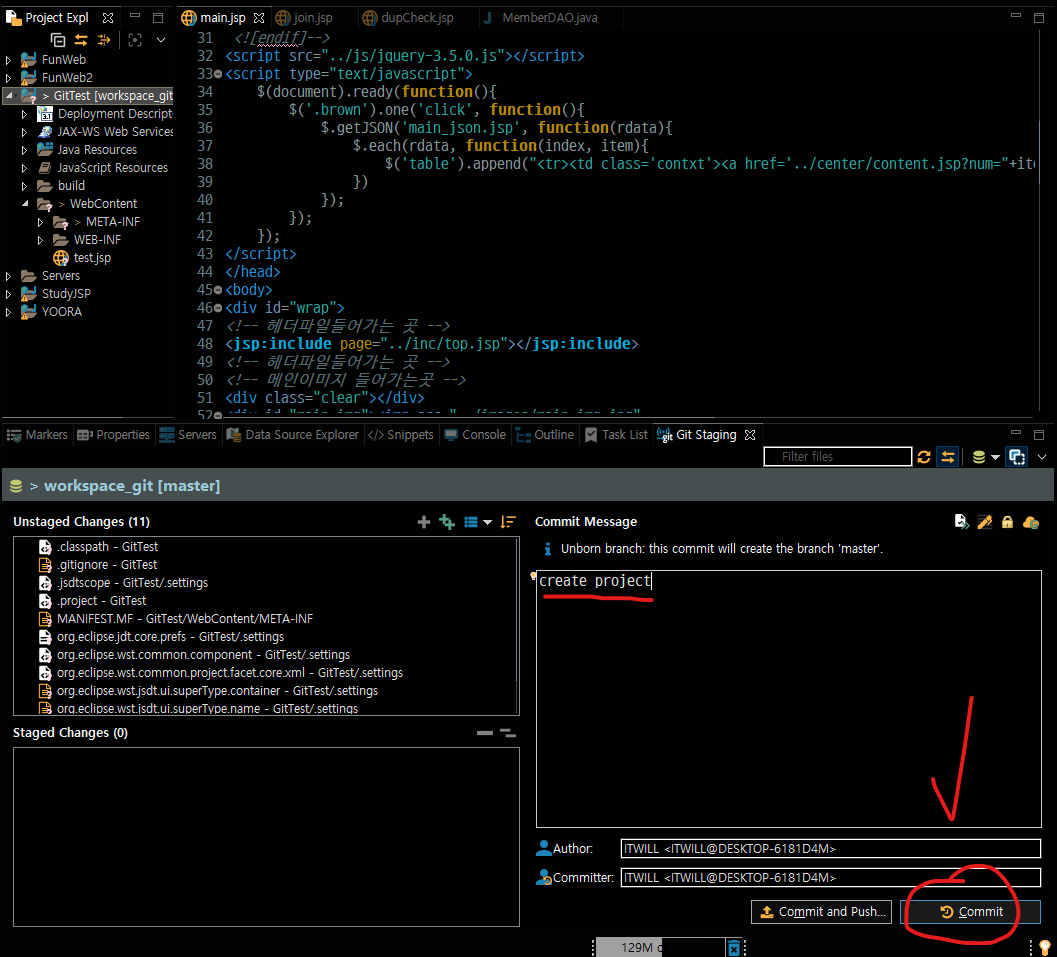Expand Java Resources node
The height and width of the screenshot is (957, 1057).
tap(24, 150)
